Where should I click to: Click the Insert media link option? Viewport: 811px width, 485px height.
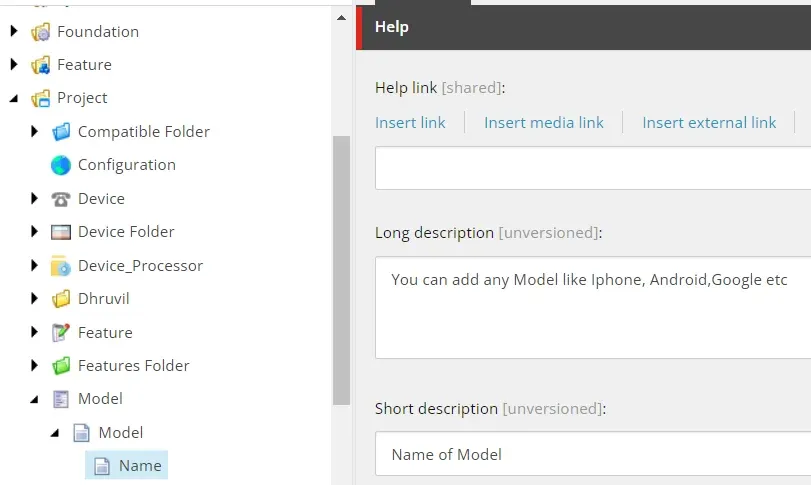pyautogui.click(x=544, y=123)
